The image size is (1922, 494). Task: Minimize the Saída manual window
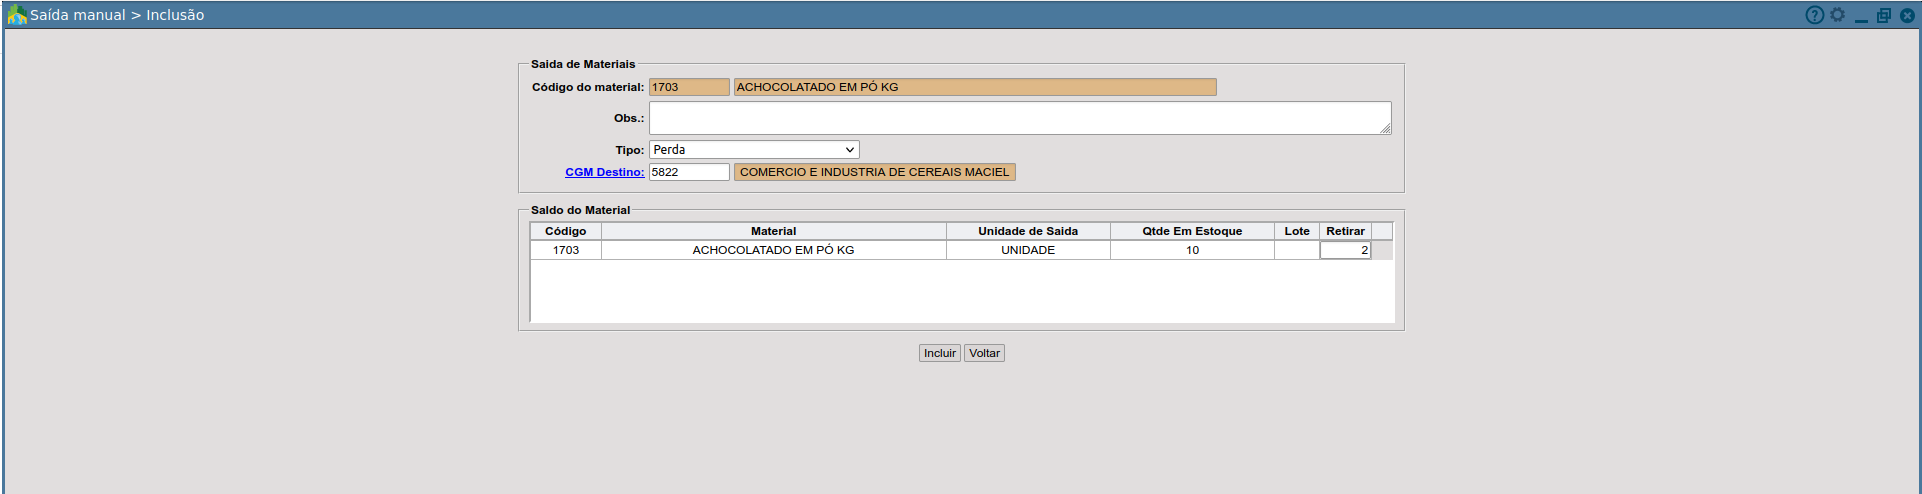tap(1861, 17)
